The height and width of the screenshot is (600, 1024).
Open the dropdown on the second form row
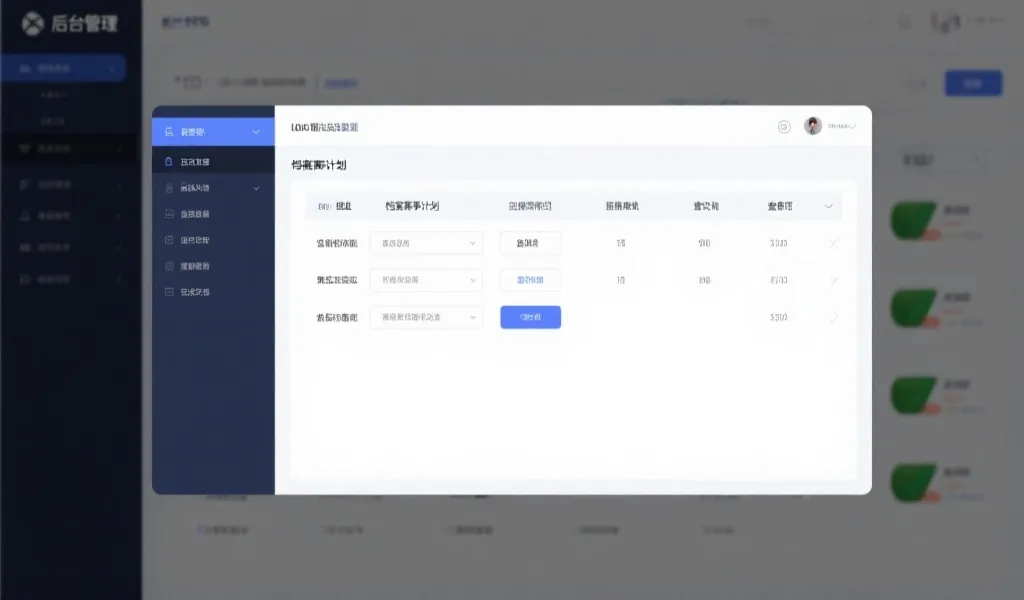pos(425,280)
